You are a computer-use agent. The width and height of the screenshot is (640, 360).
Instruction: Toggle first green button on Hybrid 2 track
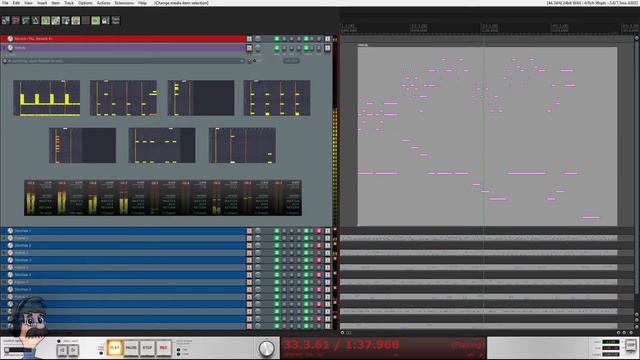coord(277,253)
